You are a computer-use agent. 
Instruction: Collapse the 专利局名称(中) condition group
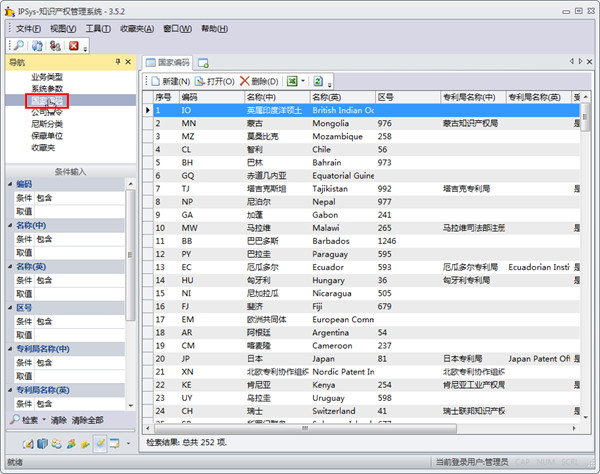(10, 349)
